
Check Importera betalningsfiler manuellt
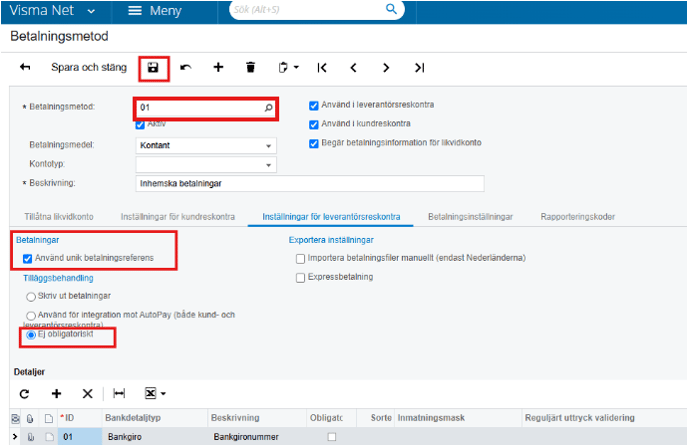pyautogui.click(x=300, y=258)
